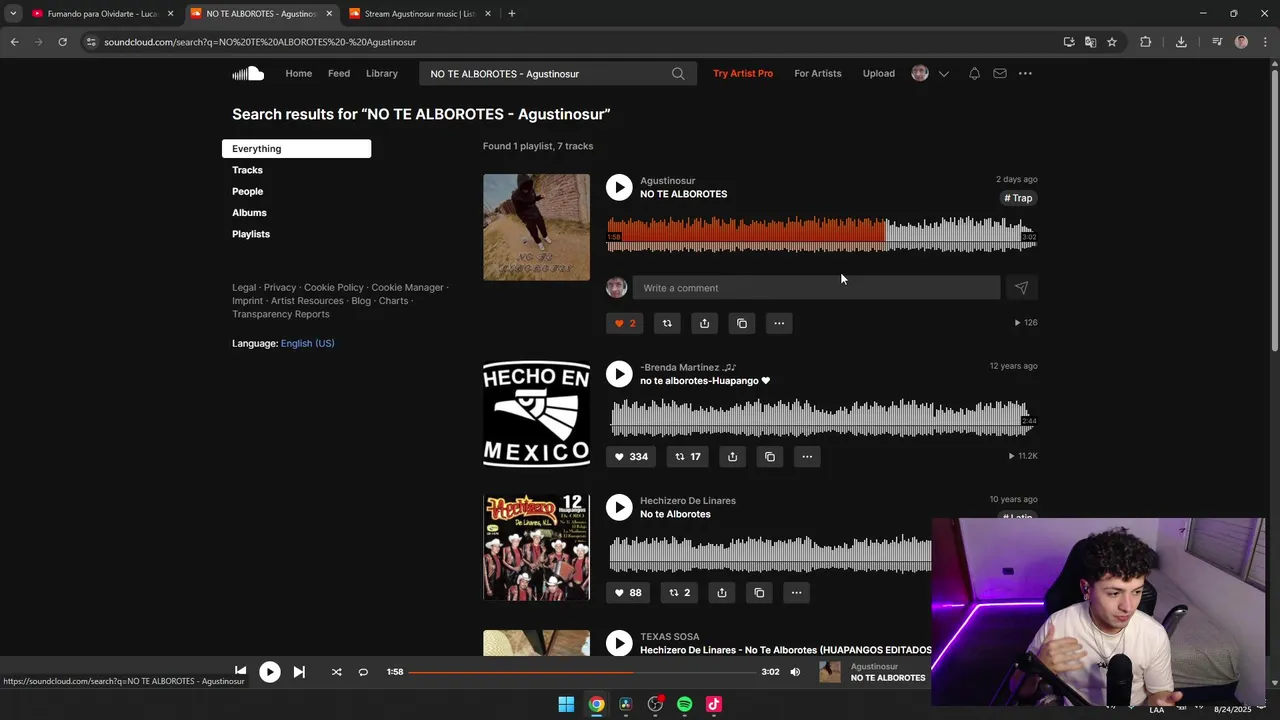Play no te alborotes-Huapango track

pos(619,374)
